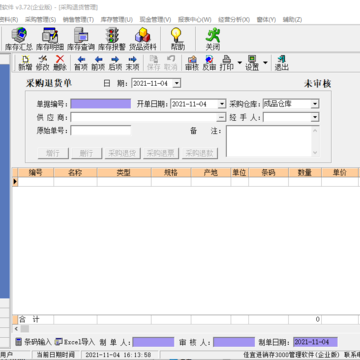Open 货品资料 goods data icon
The image size is (360, 360).
tap(143, 39)
